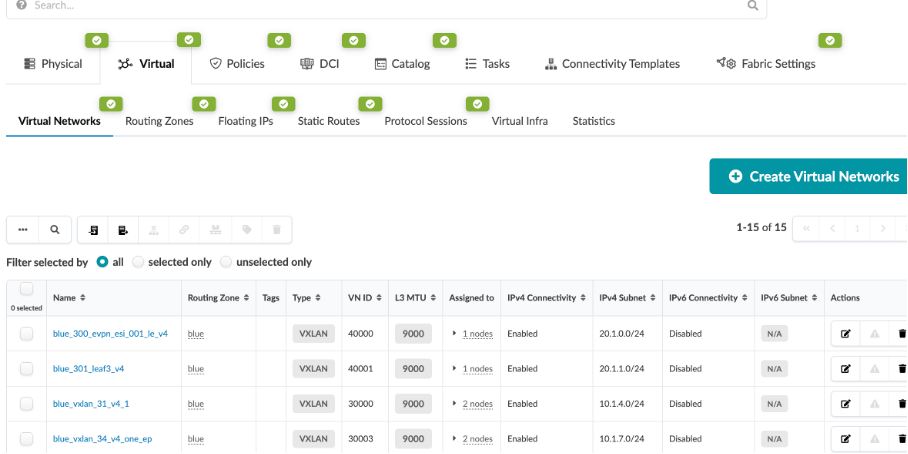Edit the blue_300_evpn_esi_001_le_v4 network

[845, 334]
